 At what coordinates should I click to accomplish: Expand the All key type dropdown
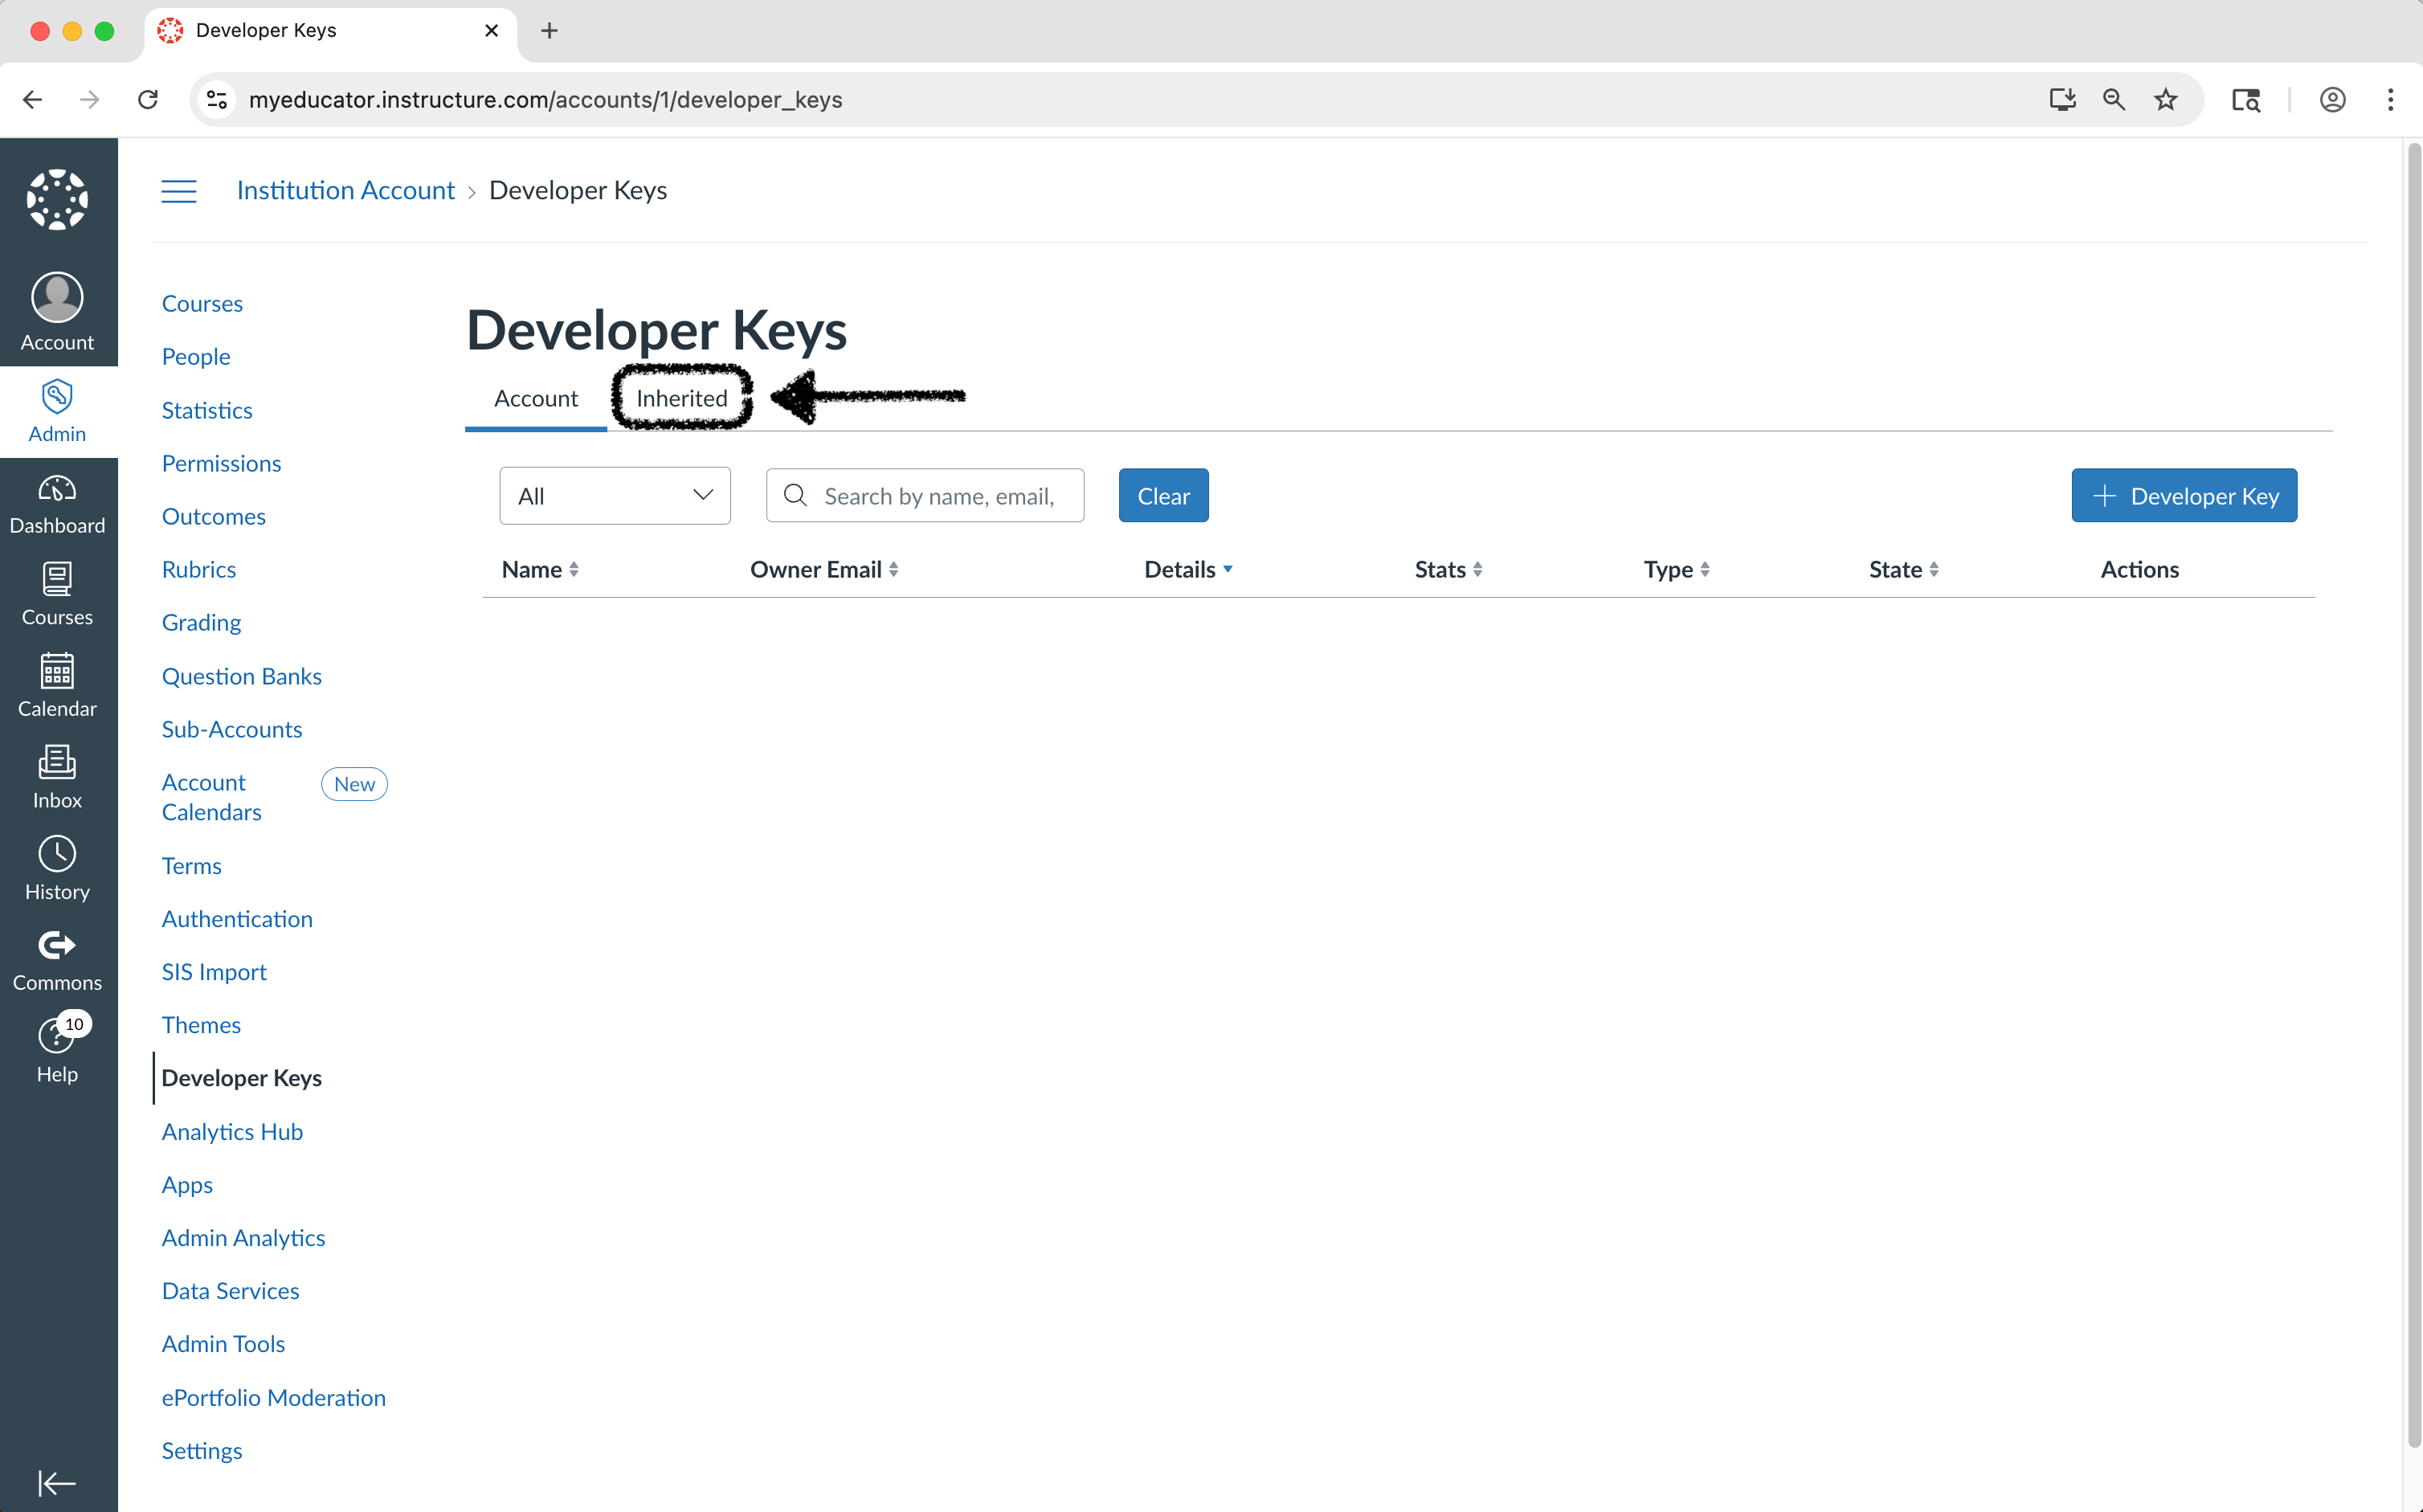click(x=615, y=496)
